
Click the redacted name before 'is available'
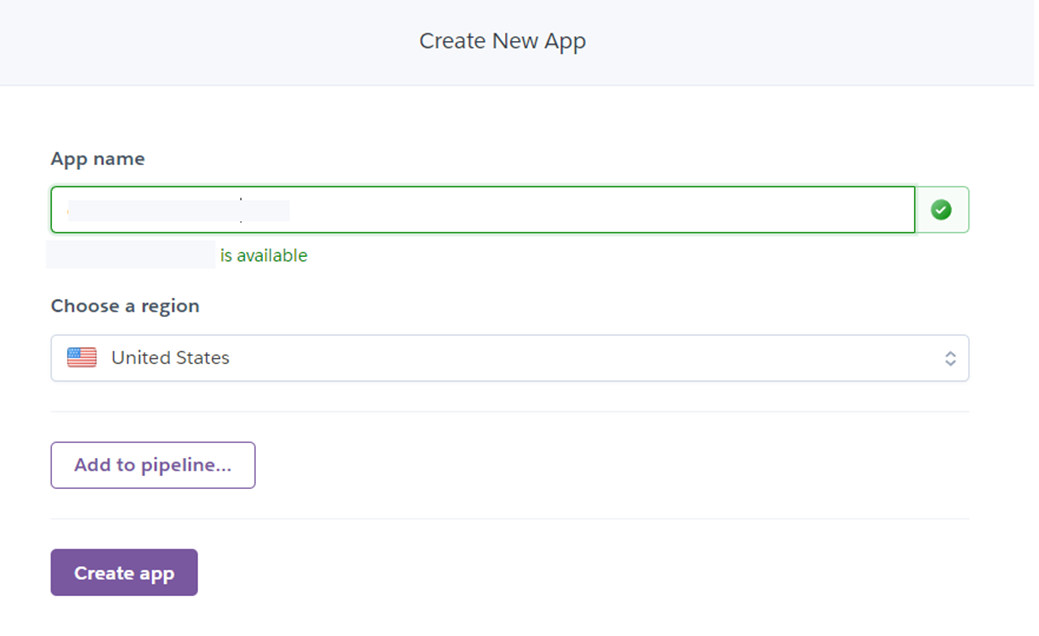click(x=131, y=254)
